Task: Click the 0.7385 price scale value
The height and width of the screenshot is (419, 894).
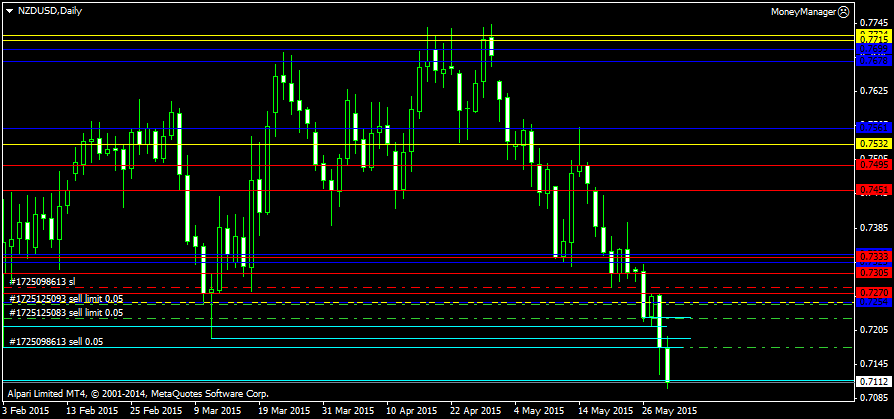Action: tap(873, 228)
